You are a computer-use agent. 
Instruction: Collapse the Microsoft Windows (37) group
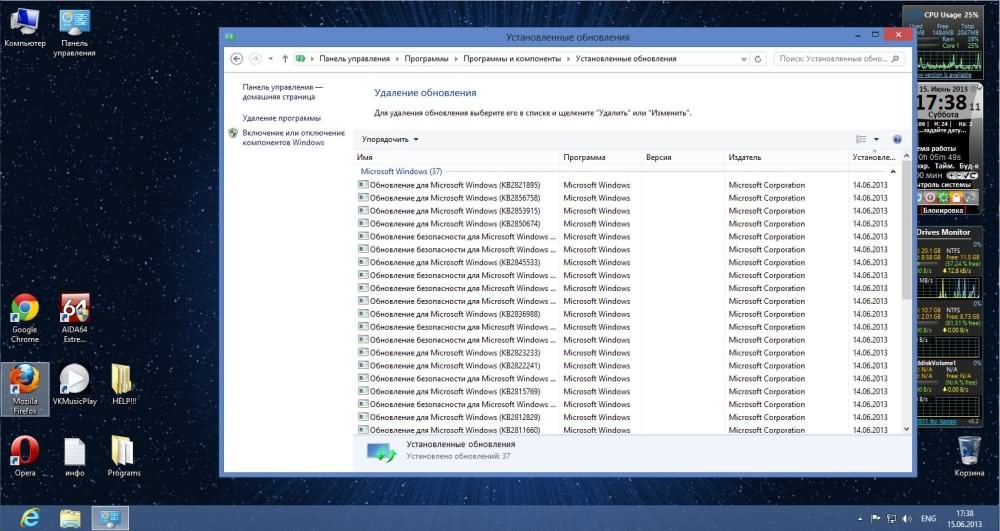[x=401, y=172]
